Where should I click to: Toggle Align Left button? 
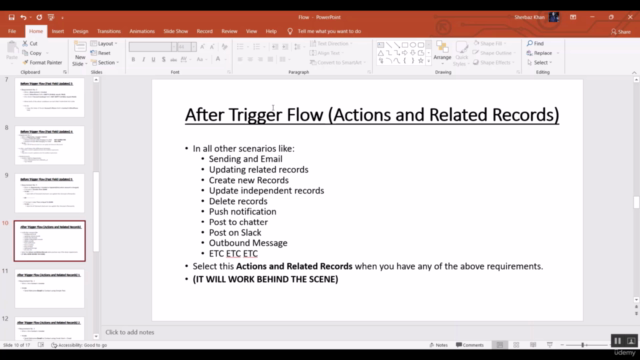pyautogui.click(x=240, y=60)
